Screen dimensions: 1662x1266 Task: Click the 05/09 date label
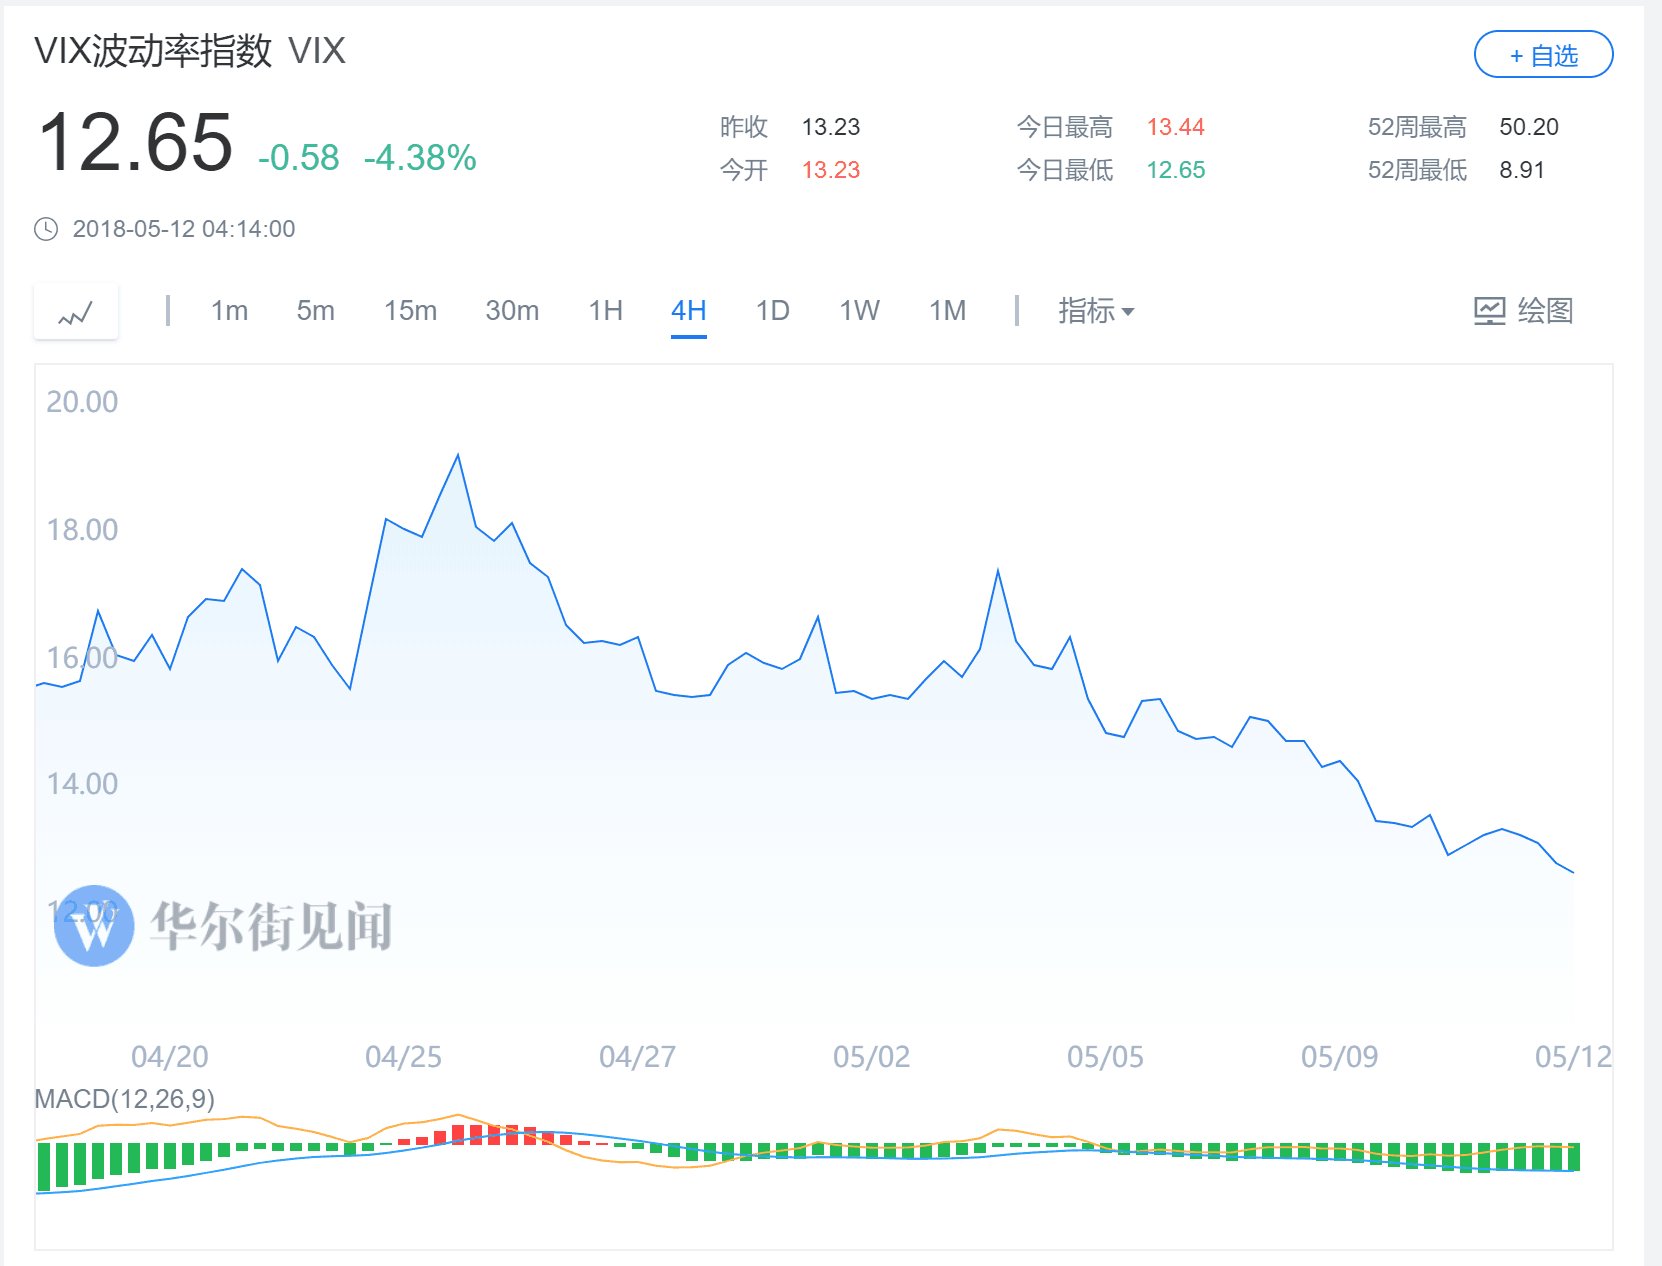point(1339,1057)
